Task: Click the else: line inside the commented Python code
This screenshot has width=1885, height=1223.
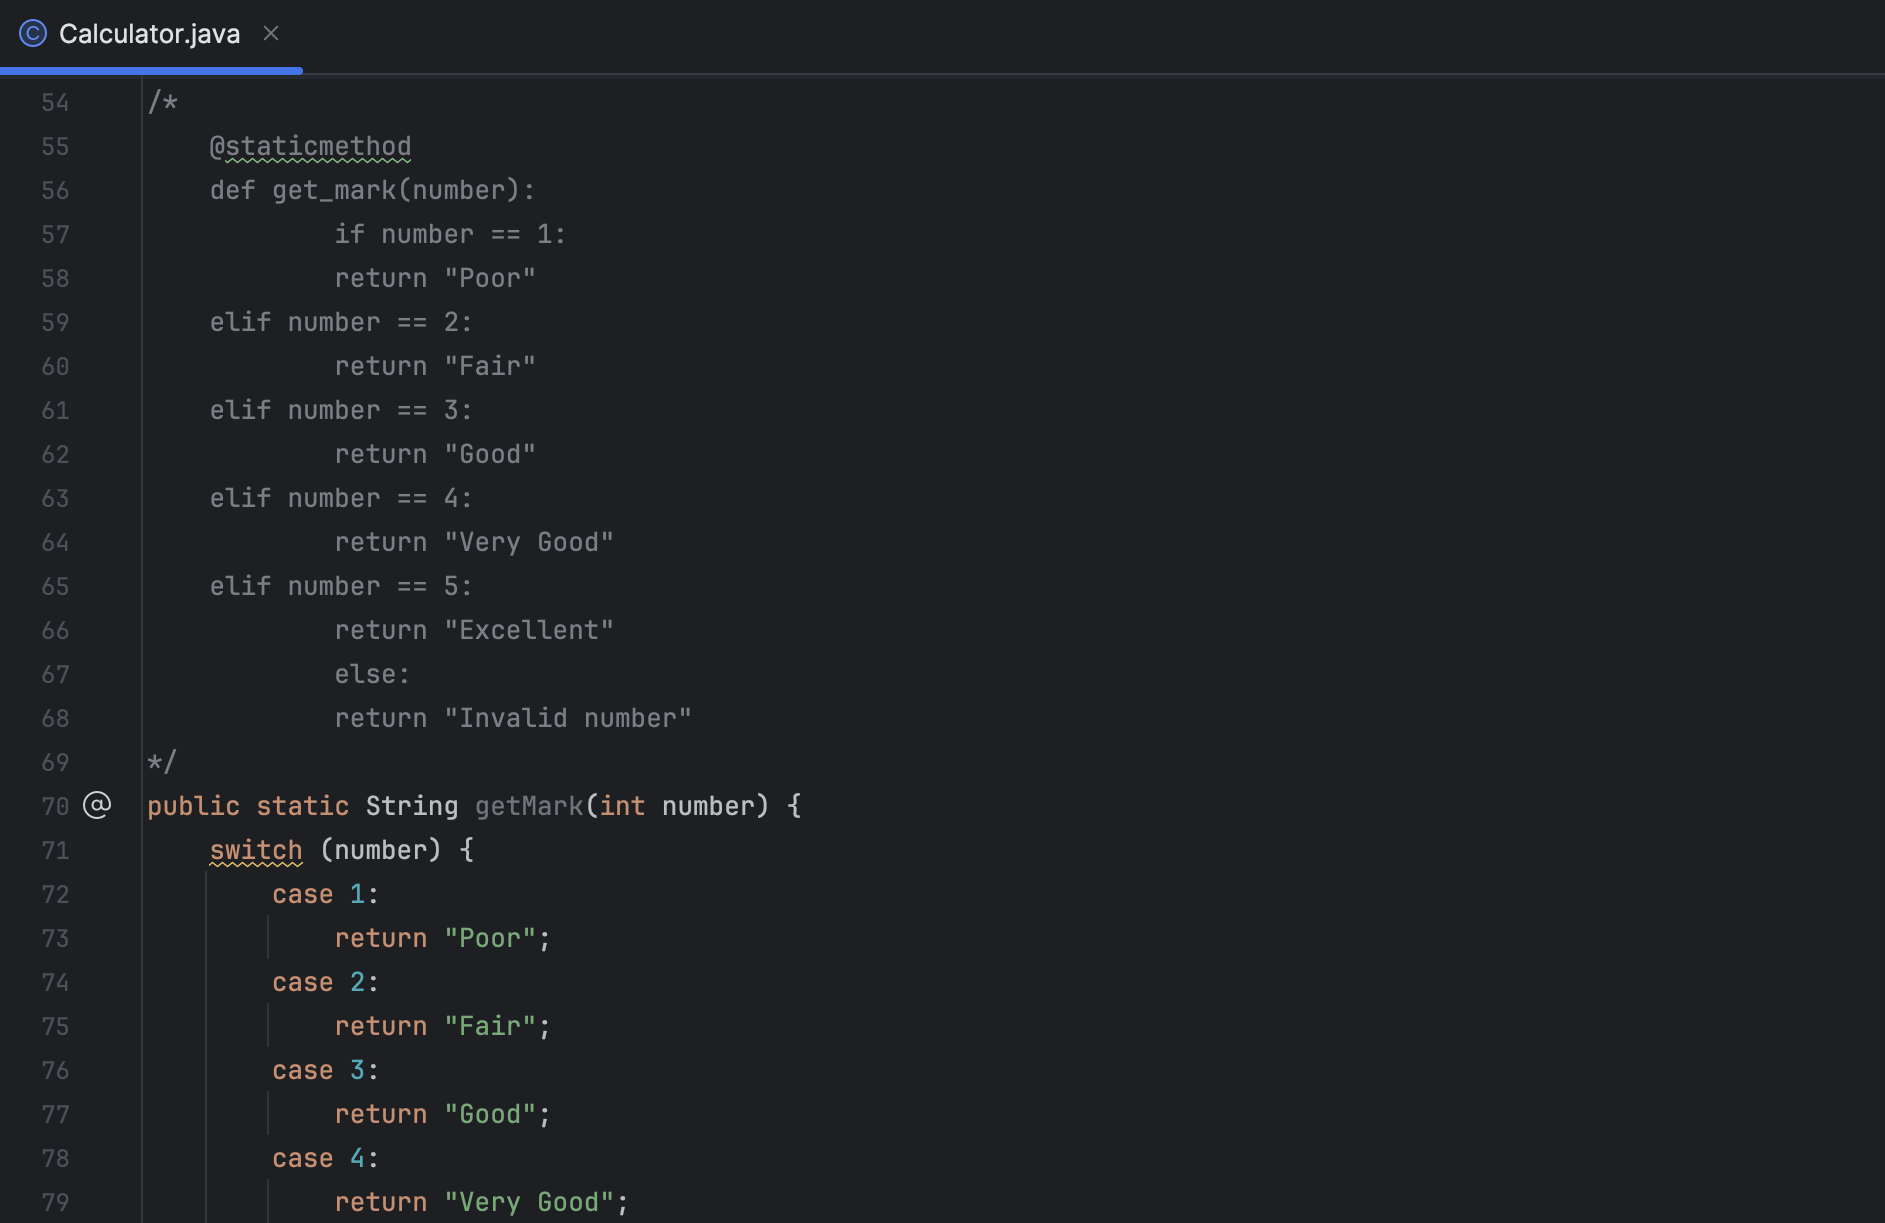Action: 371,673
